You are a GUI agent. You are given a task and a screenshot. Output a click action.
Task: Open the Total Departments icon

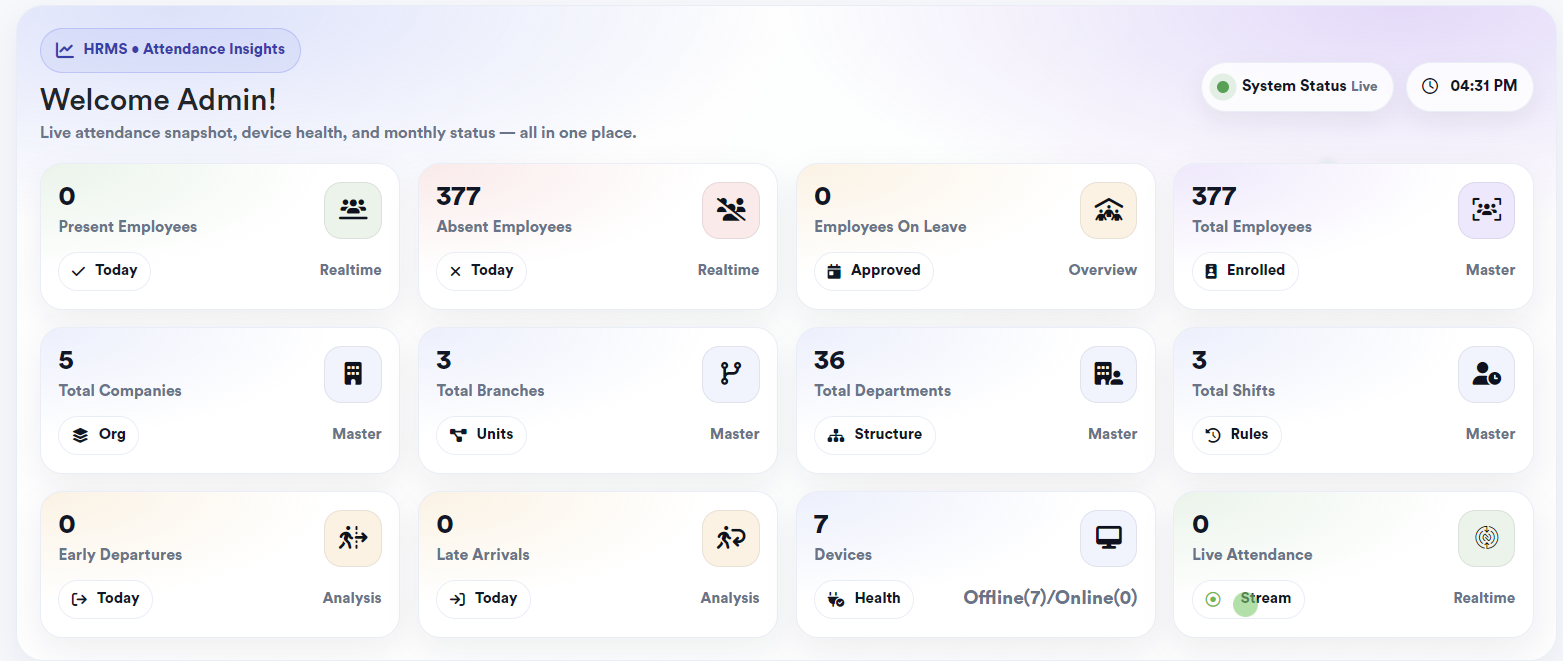tap(1108, 374)
